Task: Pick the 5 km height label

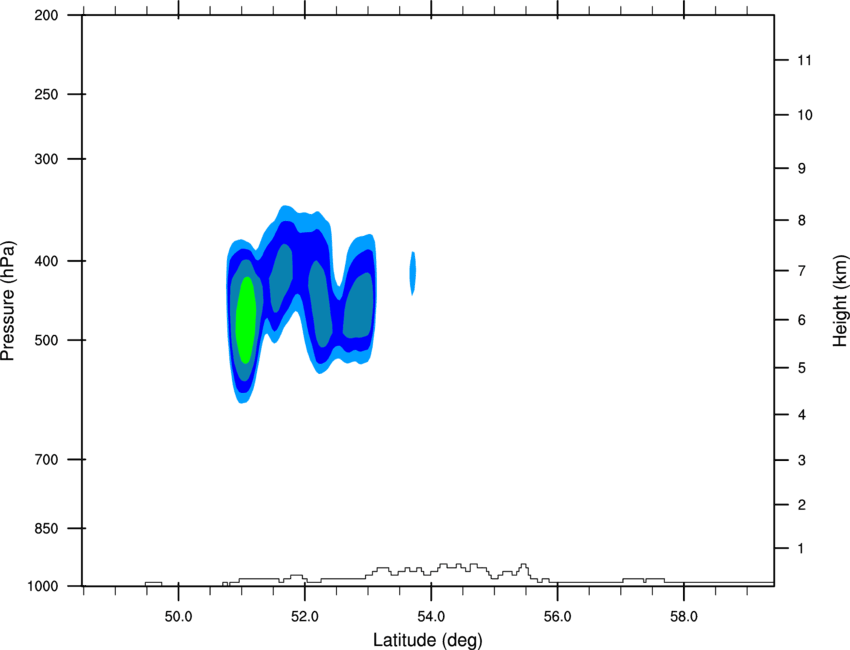Action: pyautogui.click(x=801, y=368)
